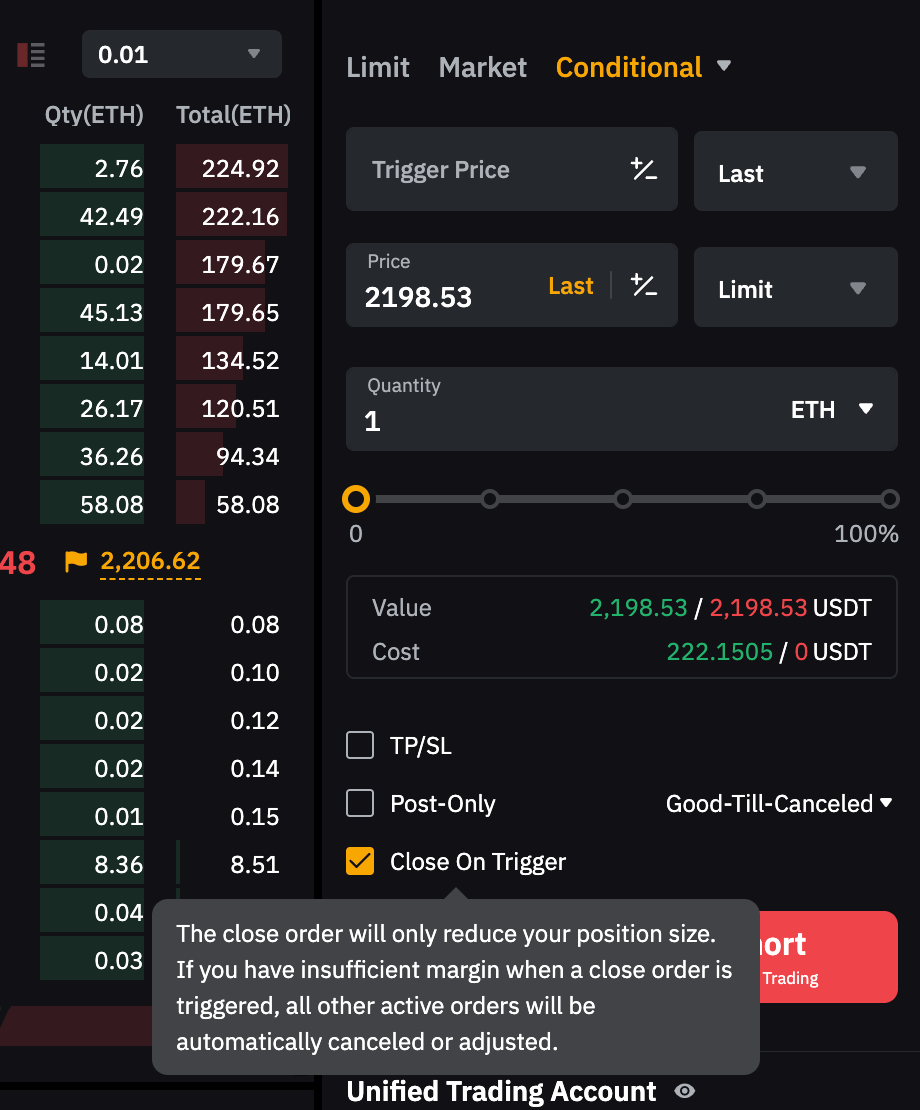
Task: Click the Trigger Price input field
Action: click(480, 170)
